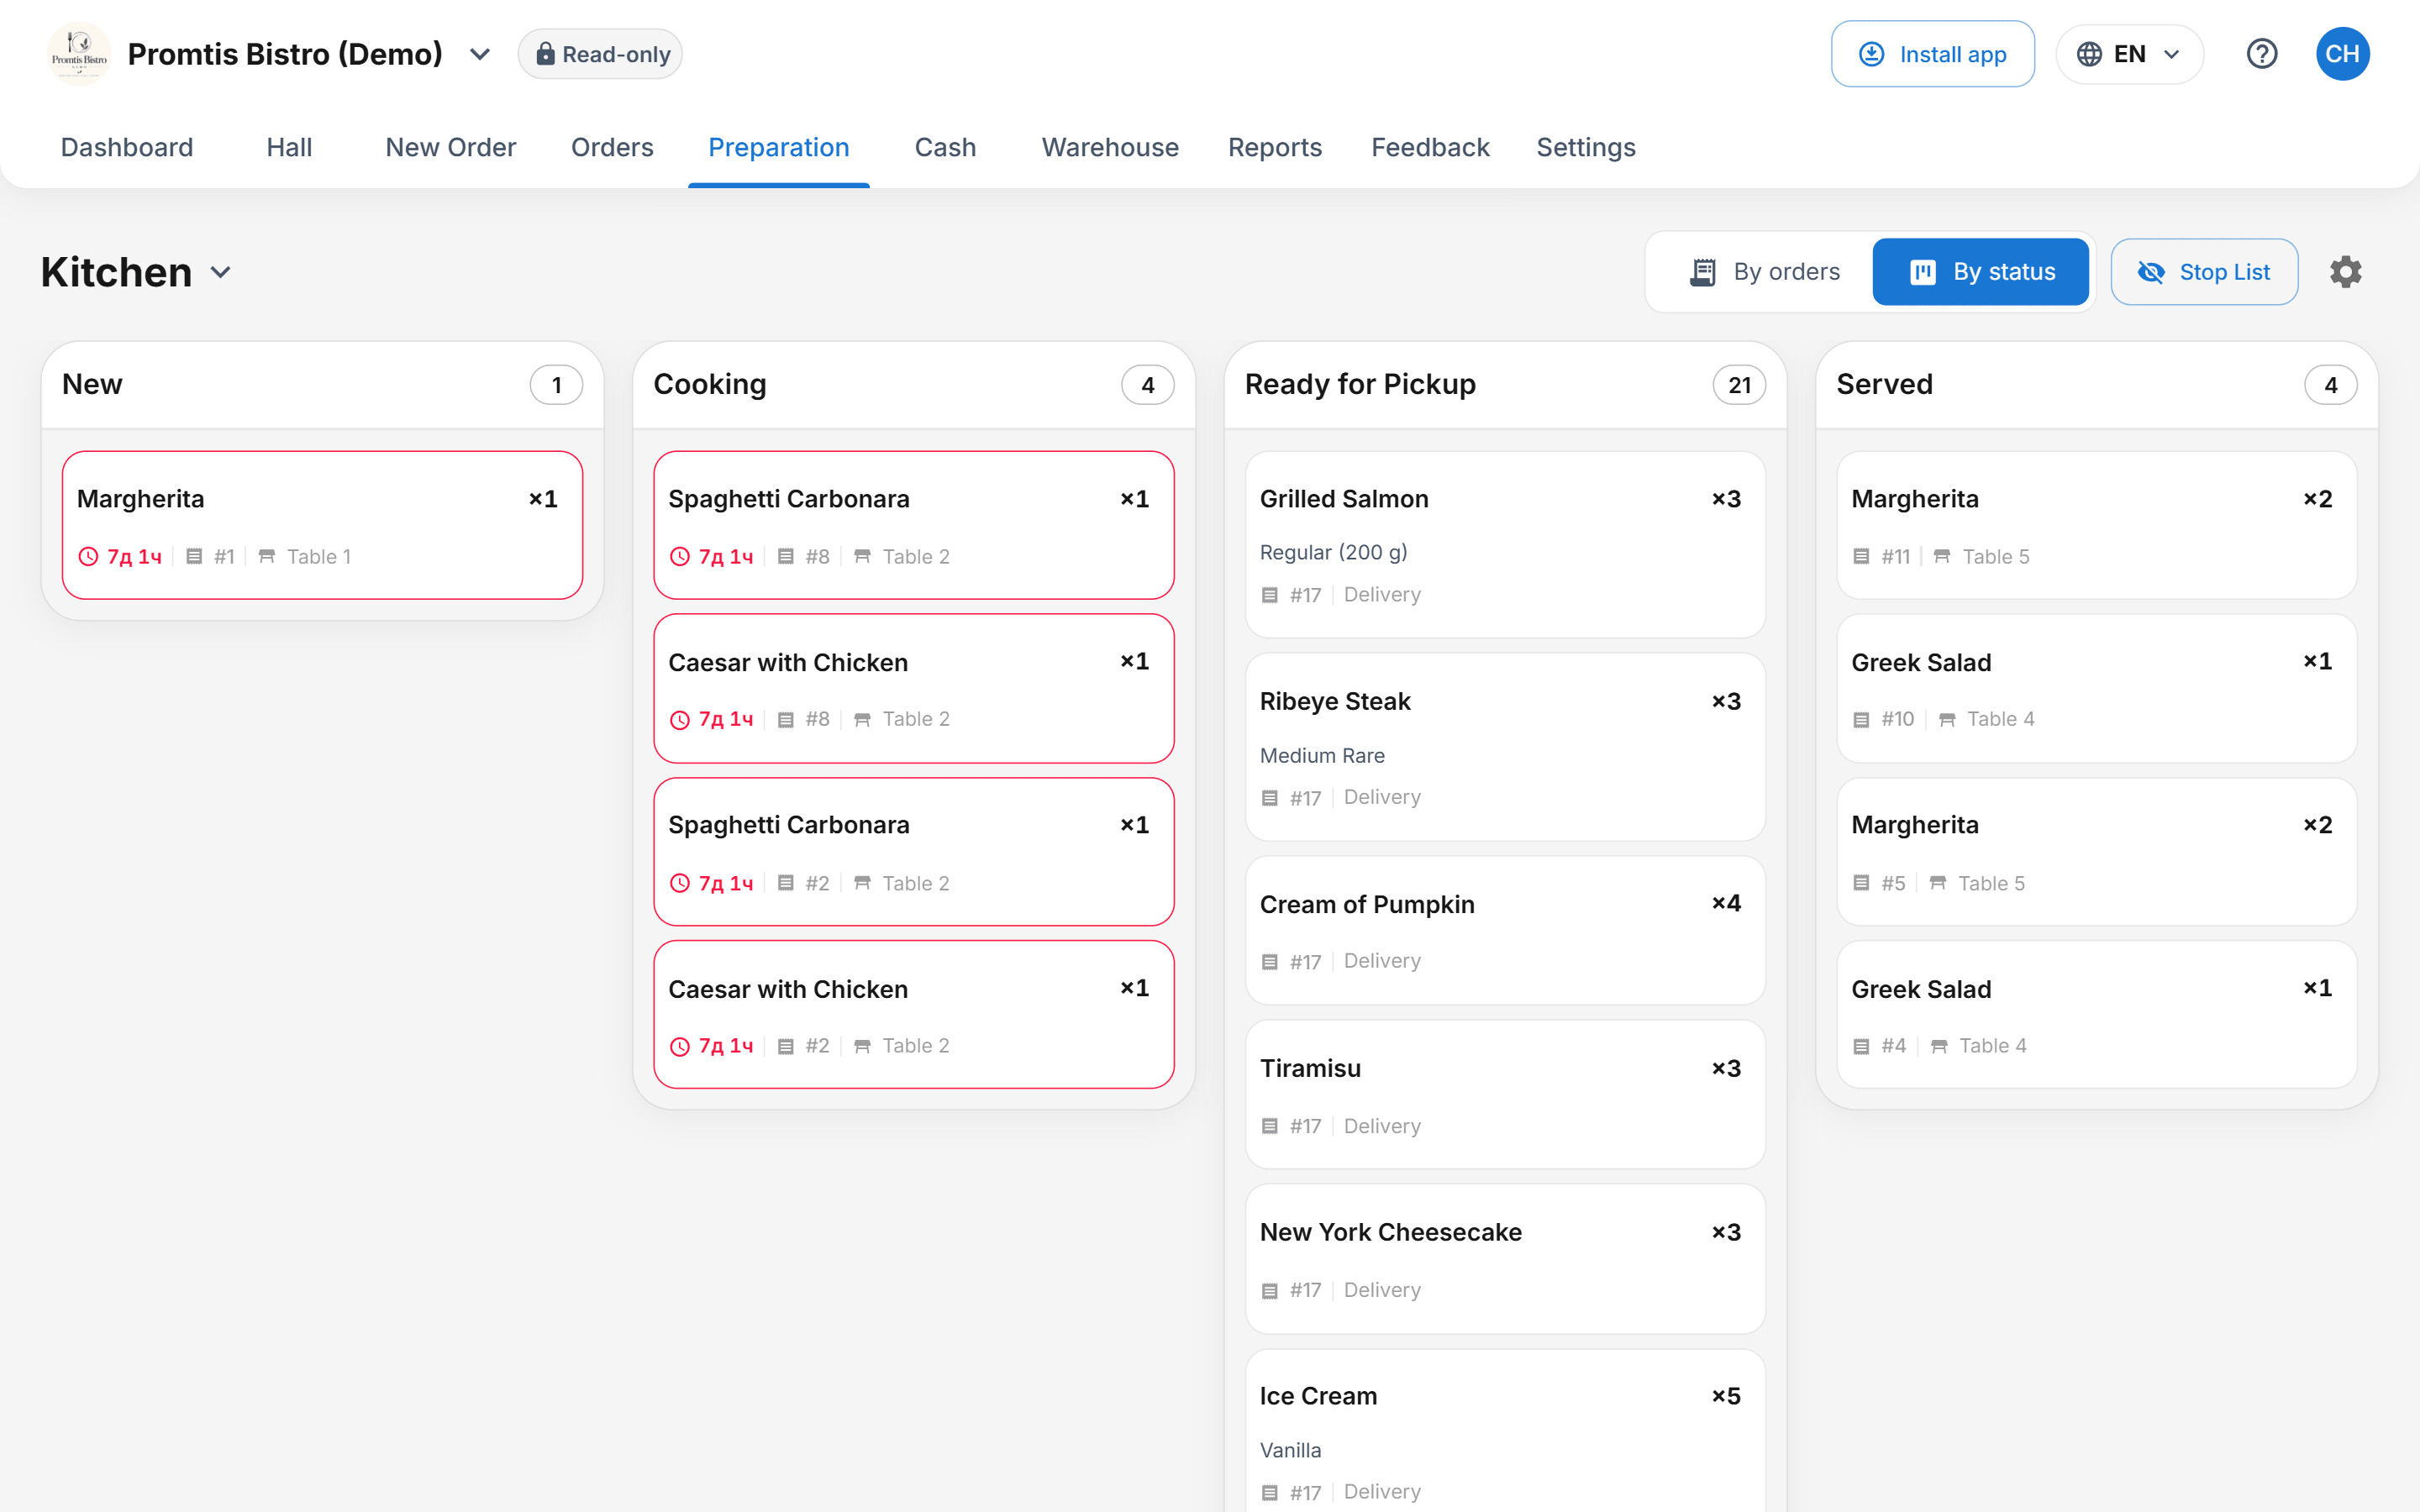This screenshot has width=2420, height=1512.
Task: Click the clock icon on Margherita Table 1 card
Action: click(89, 557)
